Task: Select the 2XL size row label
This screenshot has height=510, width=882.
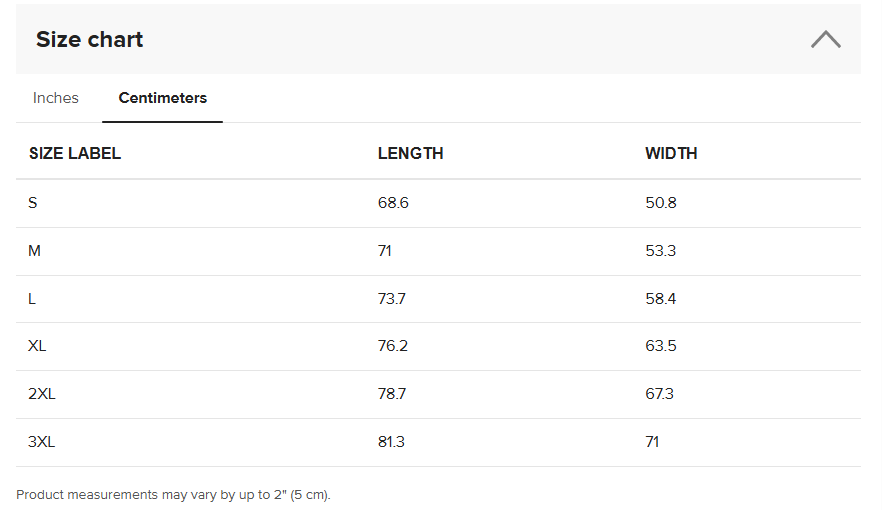Action: click(x=42, y=394)
